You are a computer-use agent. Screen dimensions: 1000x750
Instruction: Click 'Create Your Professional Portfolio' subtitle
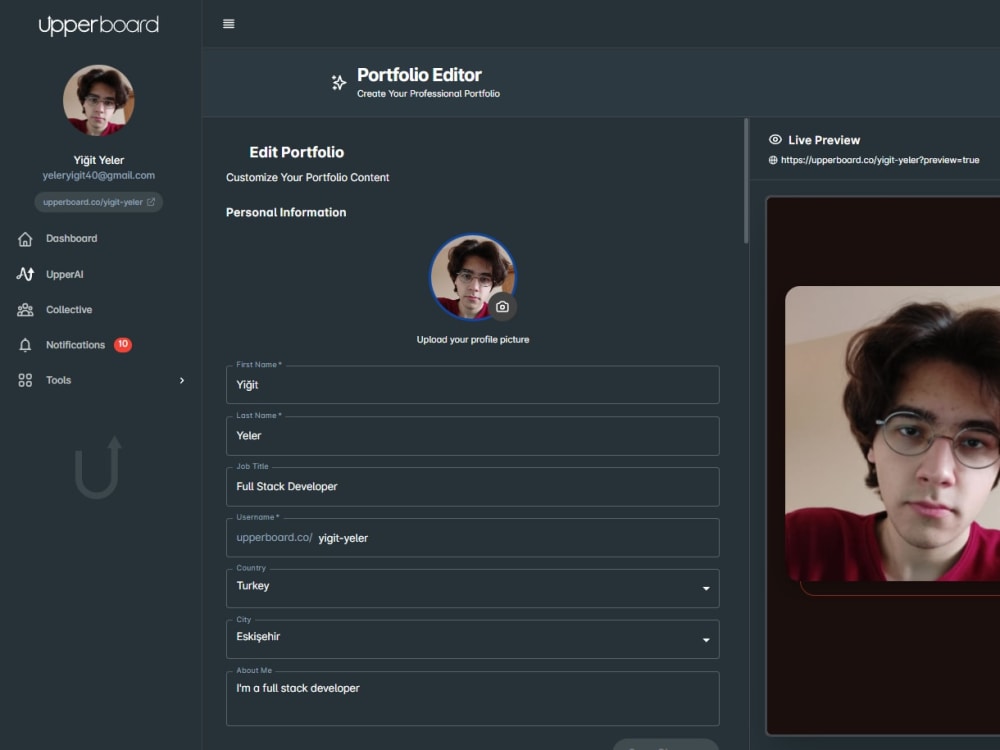click(429, 94)
